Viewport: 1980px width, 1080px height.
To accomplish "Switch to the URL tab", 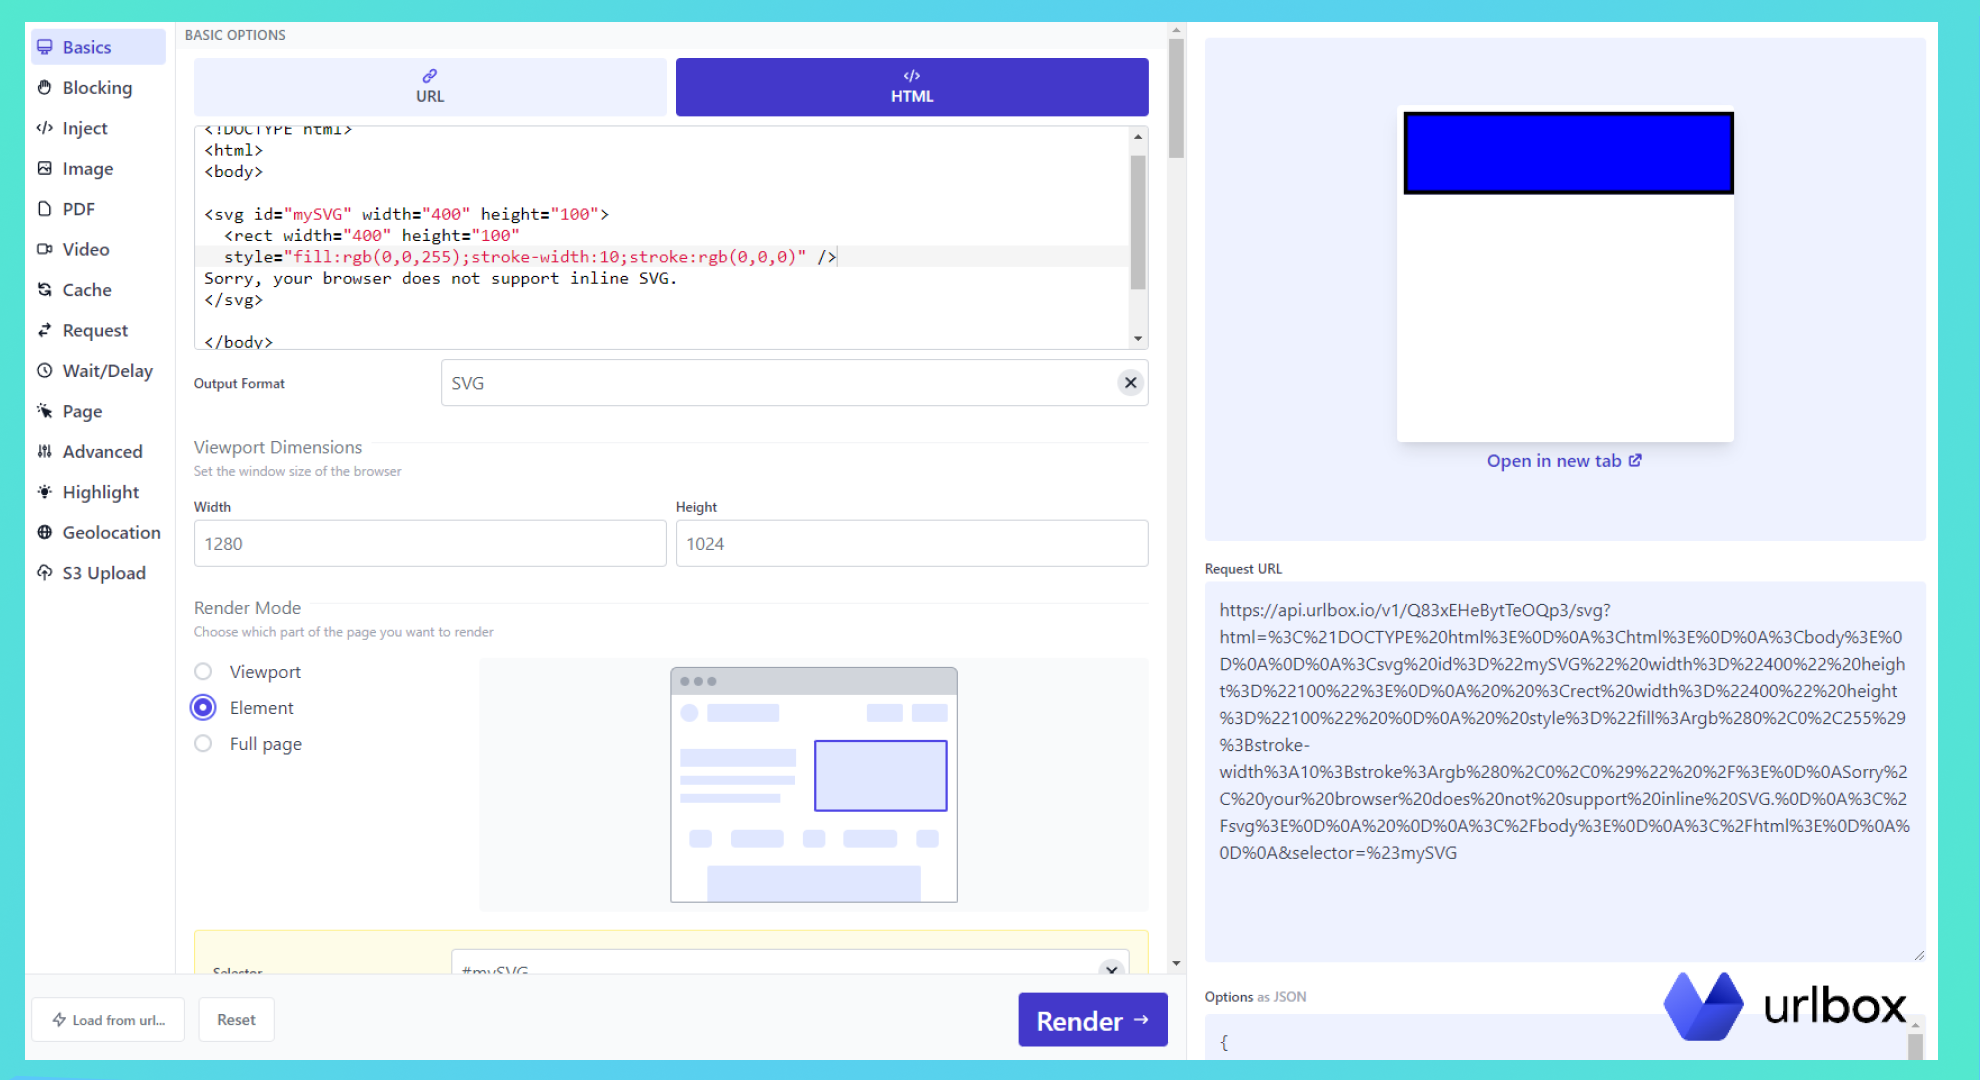I will 430,87.
